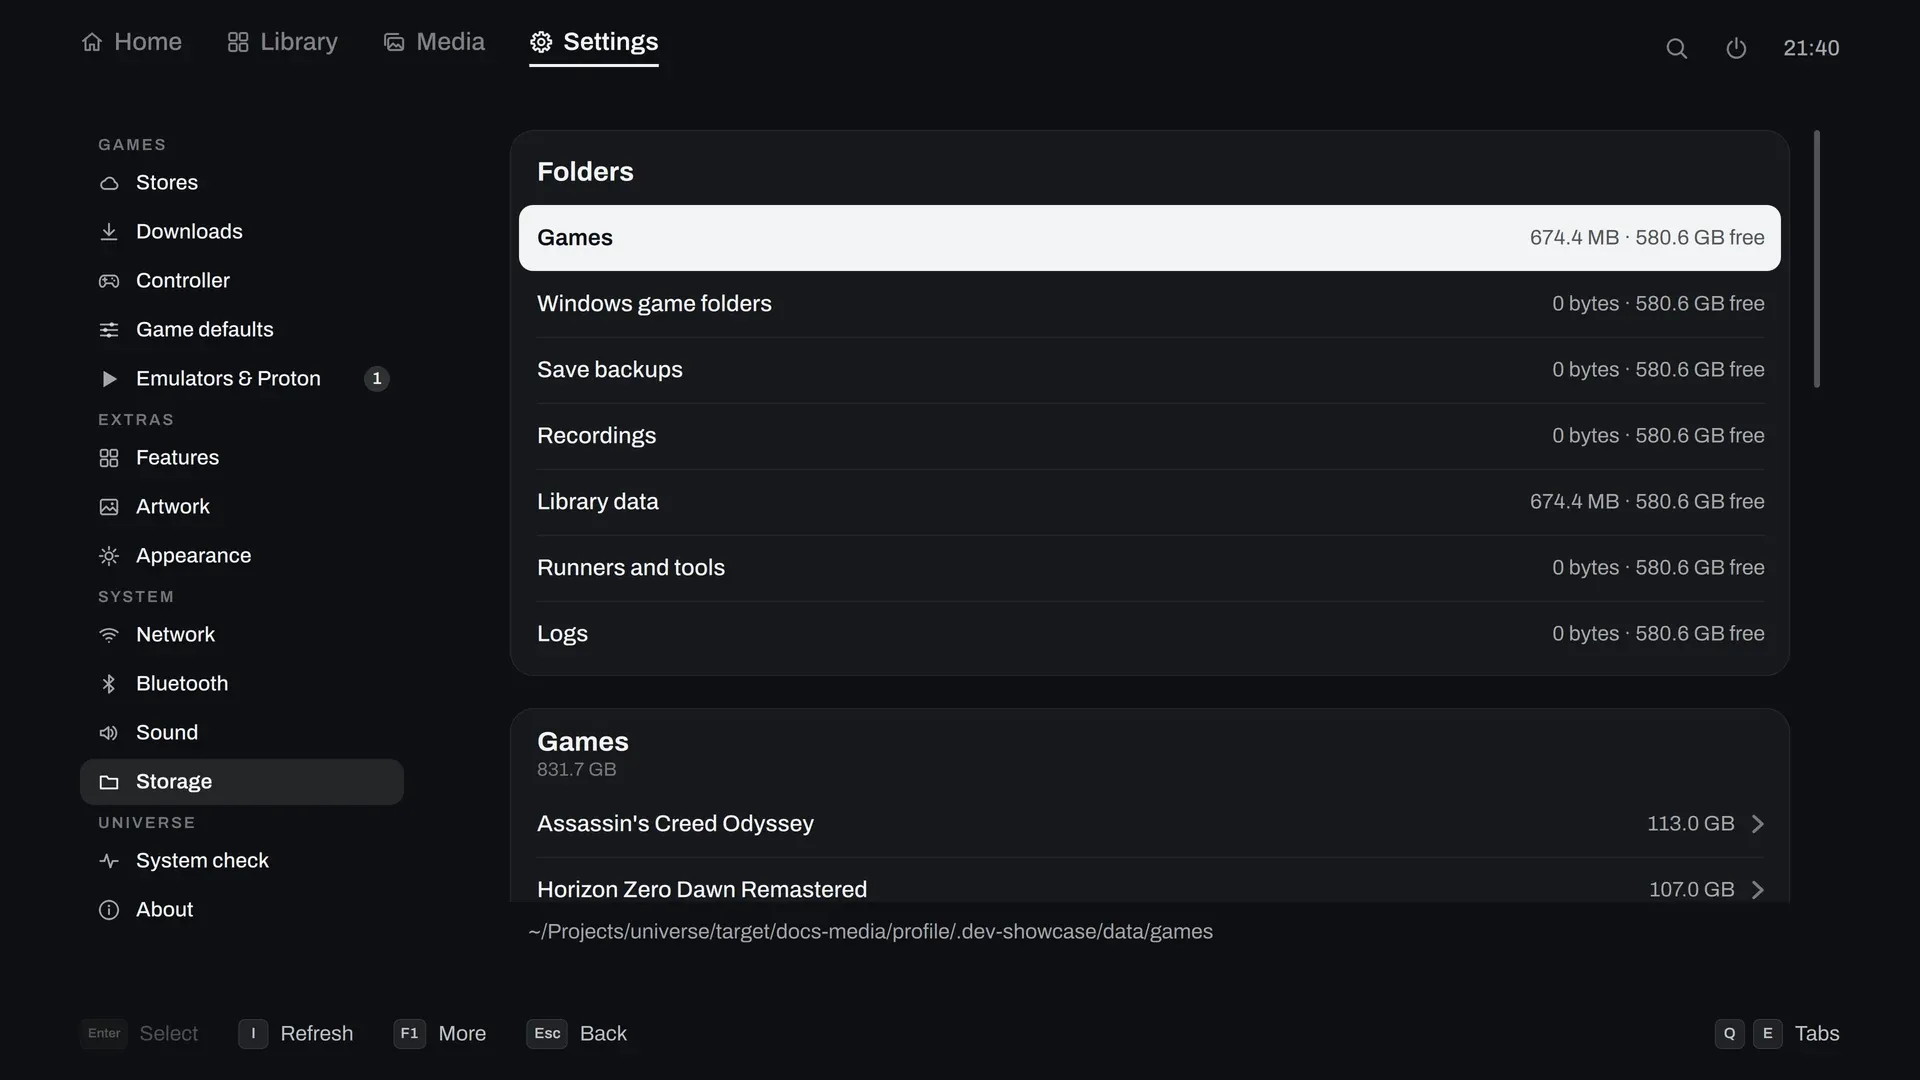1920x1080 pixels.
Task: Select the Save backups row
Action: (x=1150, y=370)
